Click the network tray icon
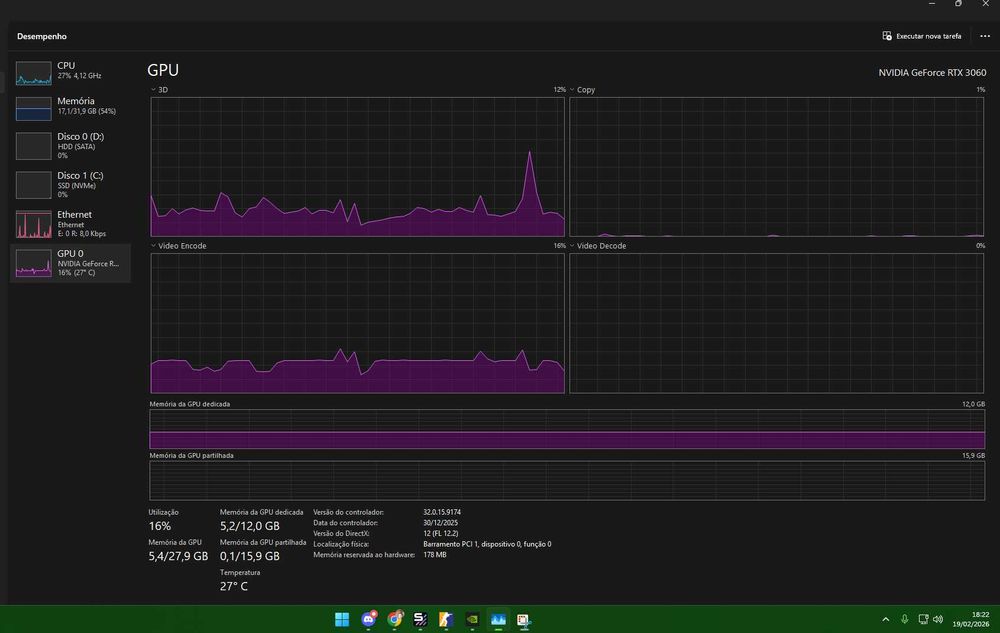The height and width of the screenshot is (633, 1000). pyautogui.click(x=923, y=619)
